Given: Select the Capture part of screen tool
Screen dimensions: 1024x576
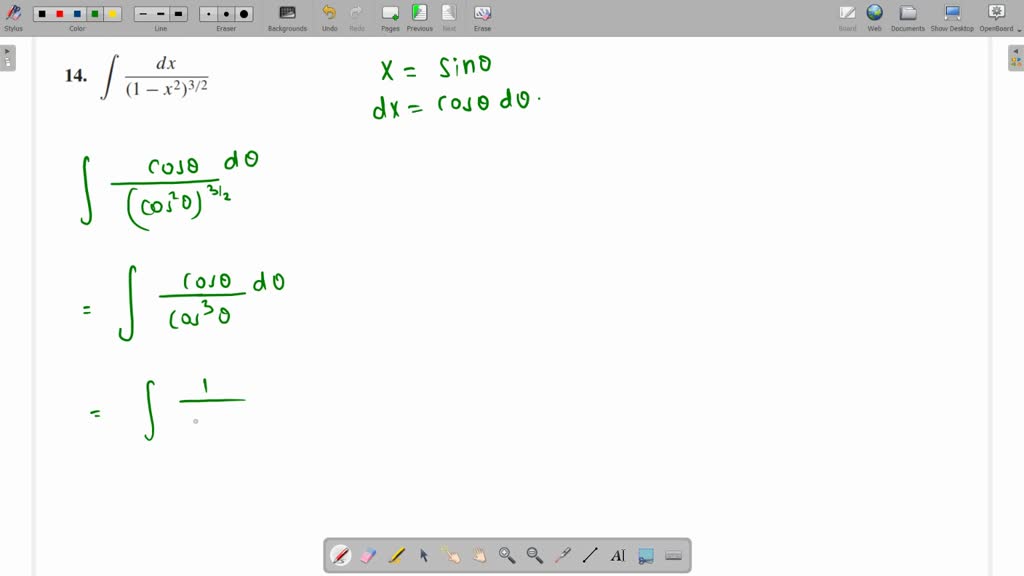Looking at the screenshot, I should pos(645,555).
